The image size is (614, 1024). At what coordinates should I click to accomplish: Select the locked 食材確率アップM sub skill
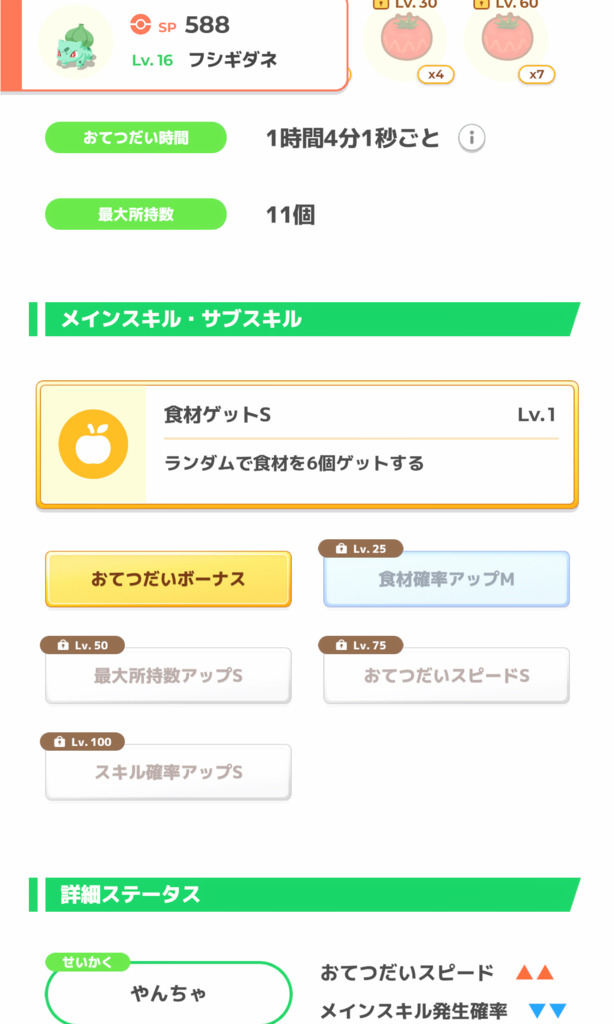point(446,579)
